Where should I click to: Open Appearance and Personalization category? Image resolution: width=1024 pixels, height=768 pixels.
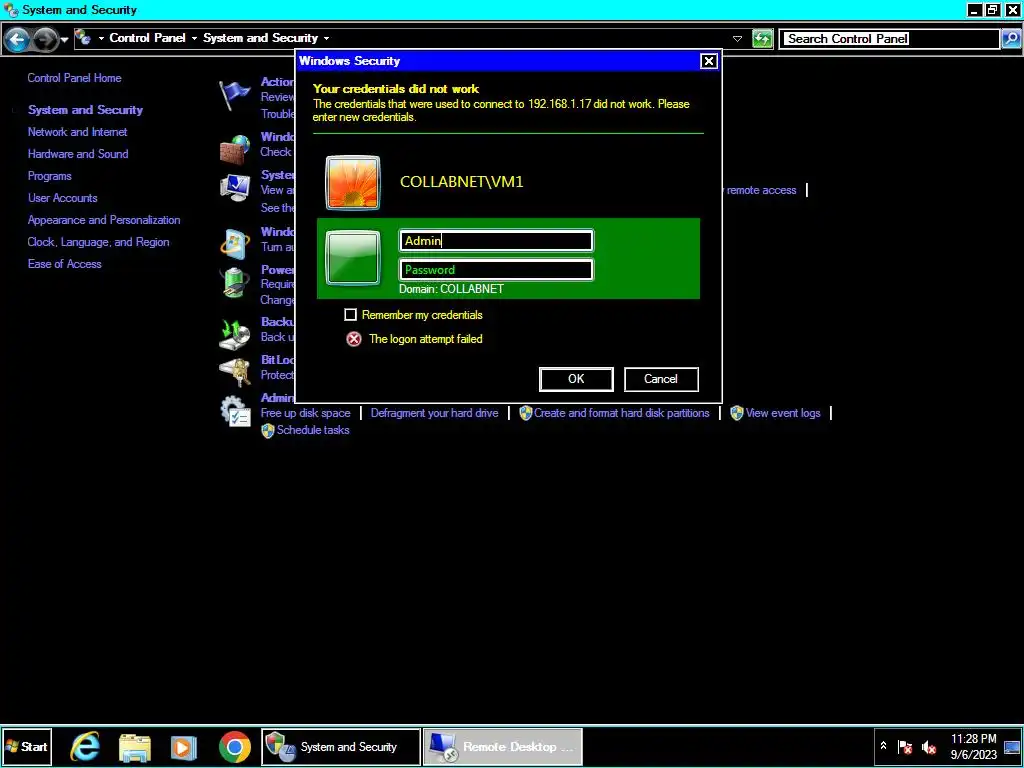coord(104,220)
